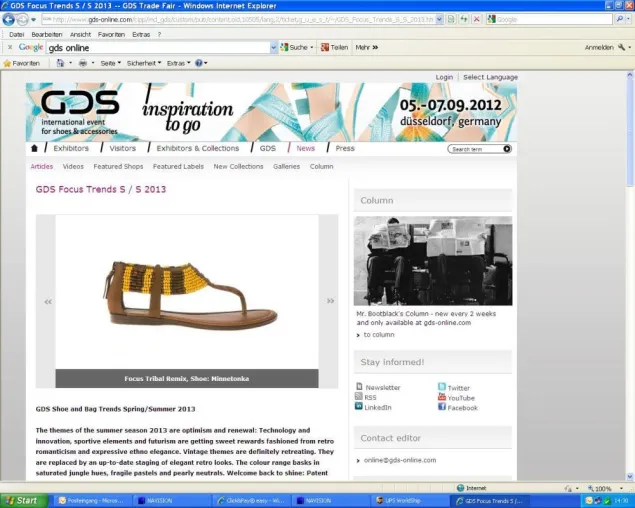Expand the address bar URL dropdown

pos(439,19)
